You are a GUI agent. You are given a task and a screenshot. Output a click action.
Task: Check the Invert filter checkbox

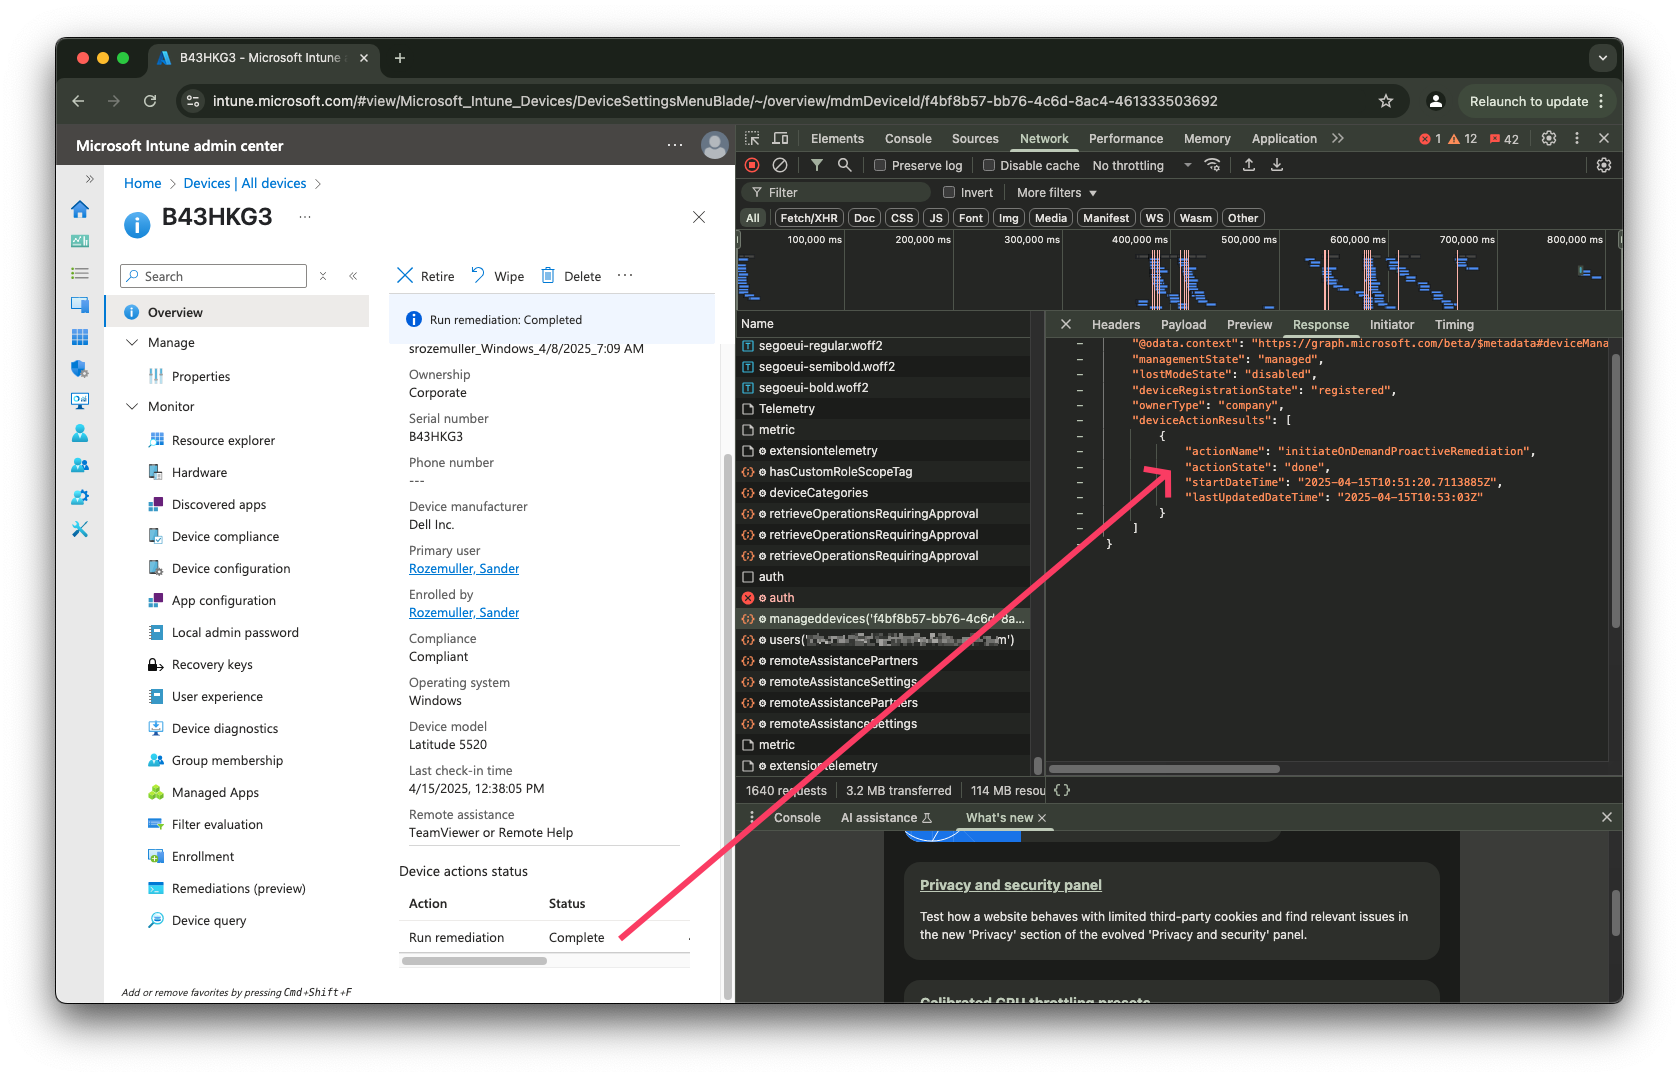pos(949,192)
